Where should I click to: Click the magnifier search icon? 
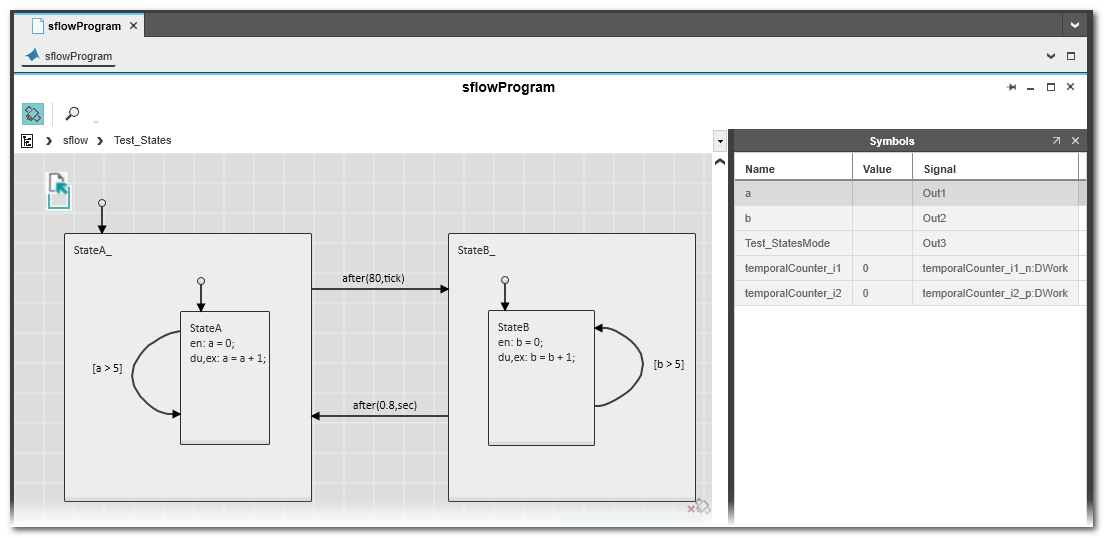pyautogui.click(x=72, y=113)
